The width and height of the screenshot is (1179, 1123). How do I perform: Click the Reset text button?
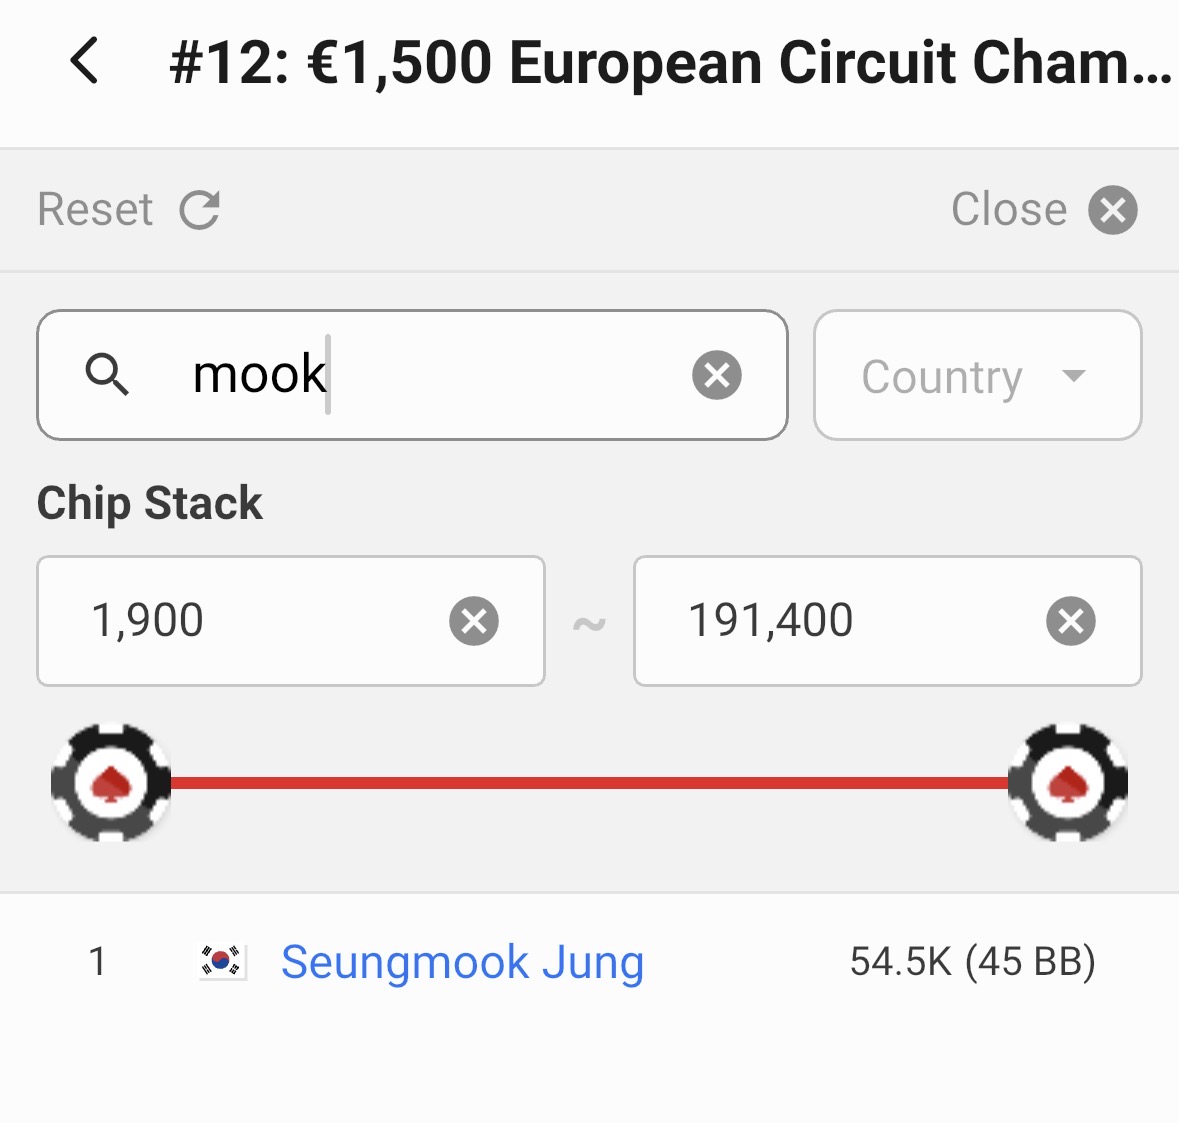95,210
